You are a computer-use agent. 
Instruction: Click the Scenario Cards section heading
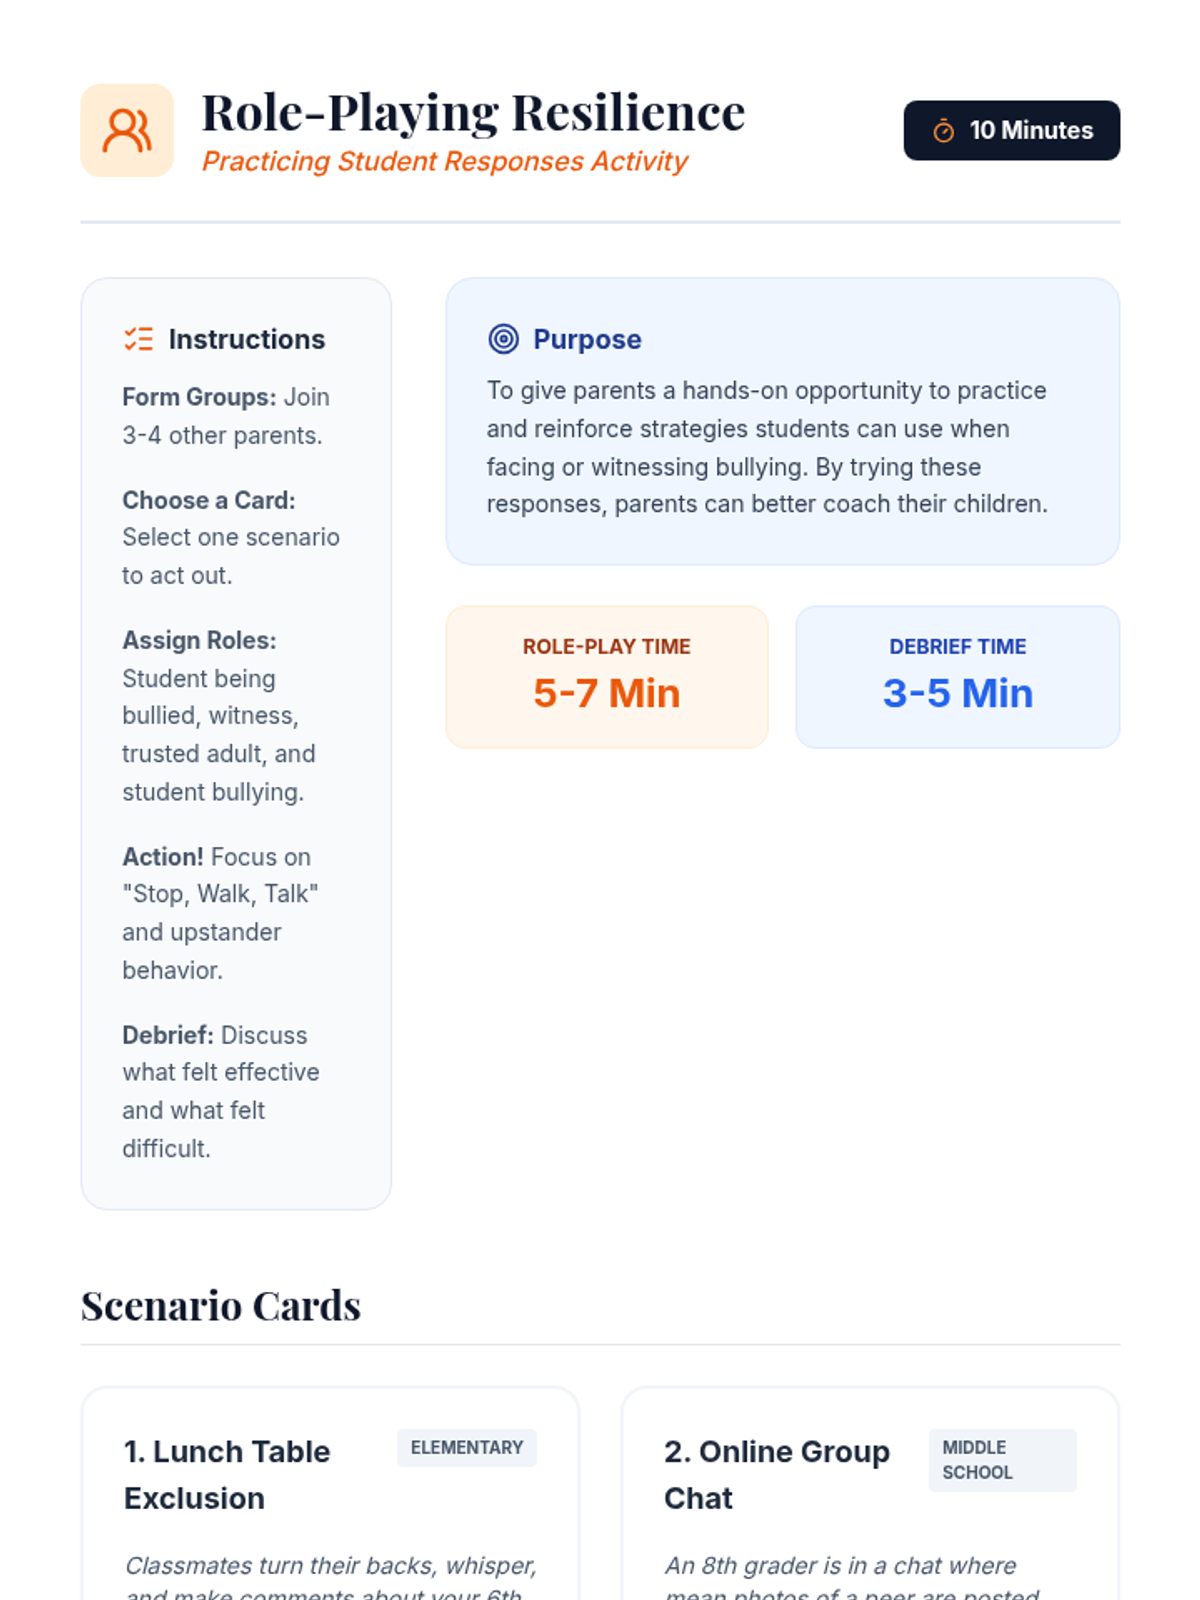221,1306
